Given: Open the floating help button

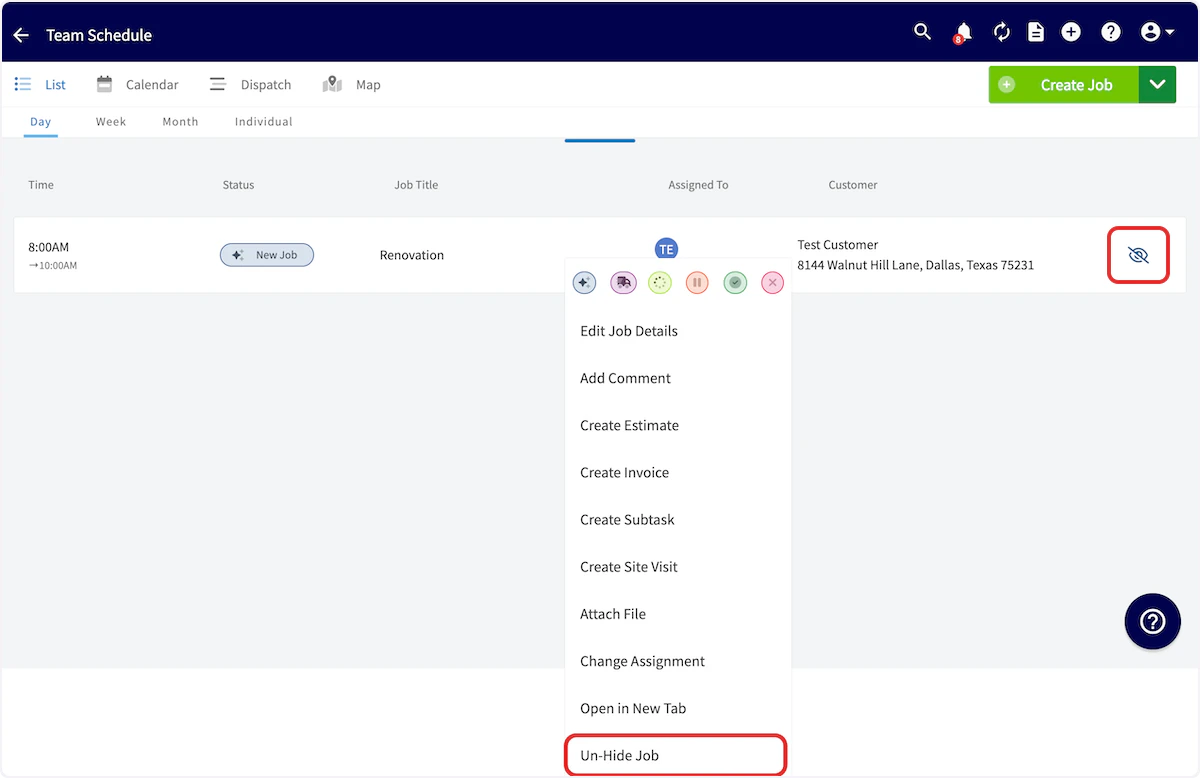Looking at the screenshot, I should point(1152,622).
